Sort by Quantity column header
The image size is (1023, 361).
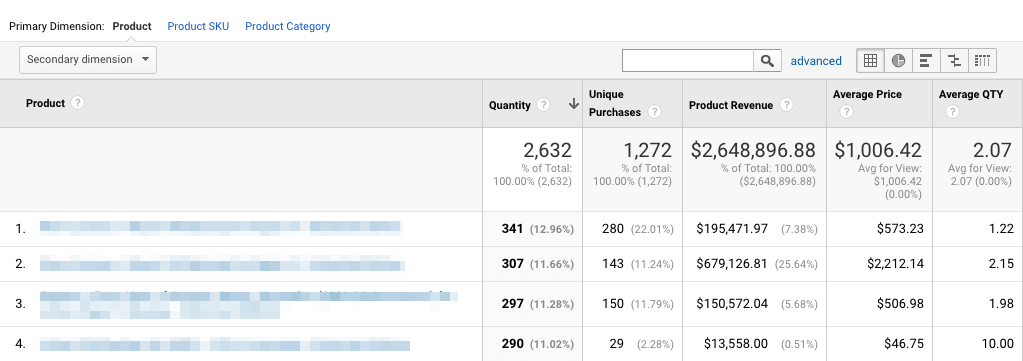tap(510, 105)
